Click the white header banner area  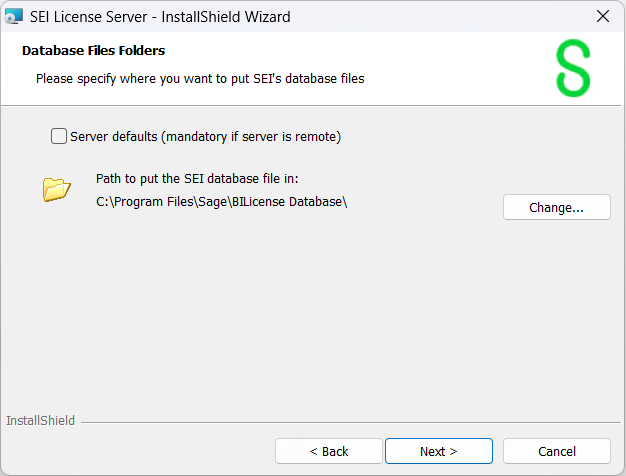tap(460, 60)
